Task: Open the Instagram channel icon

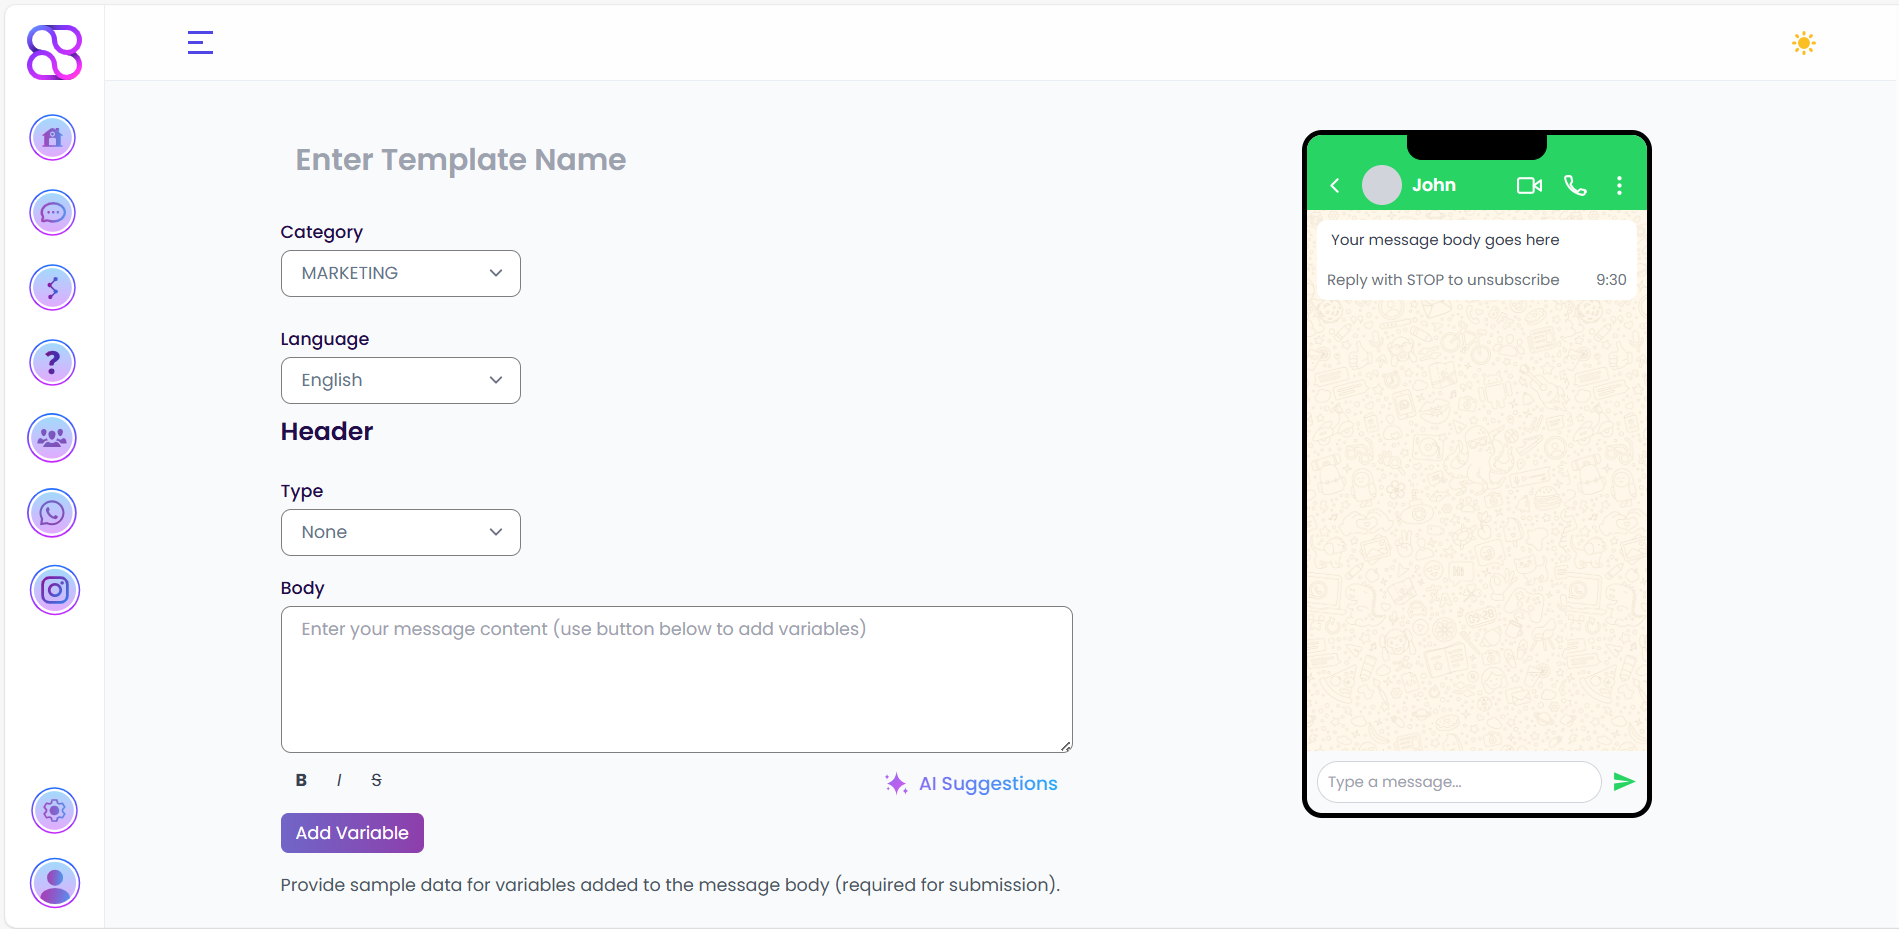Action: point(54,590)
